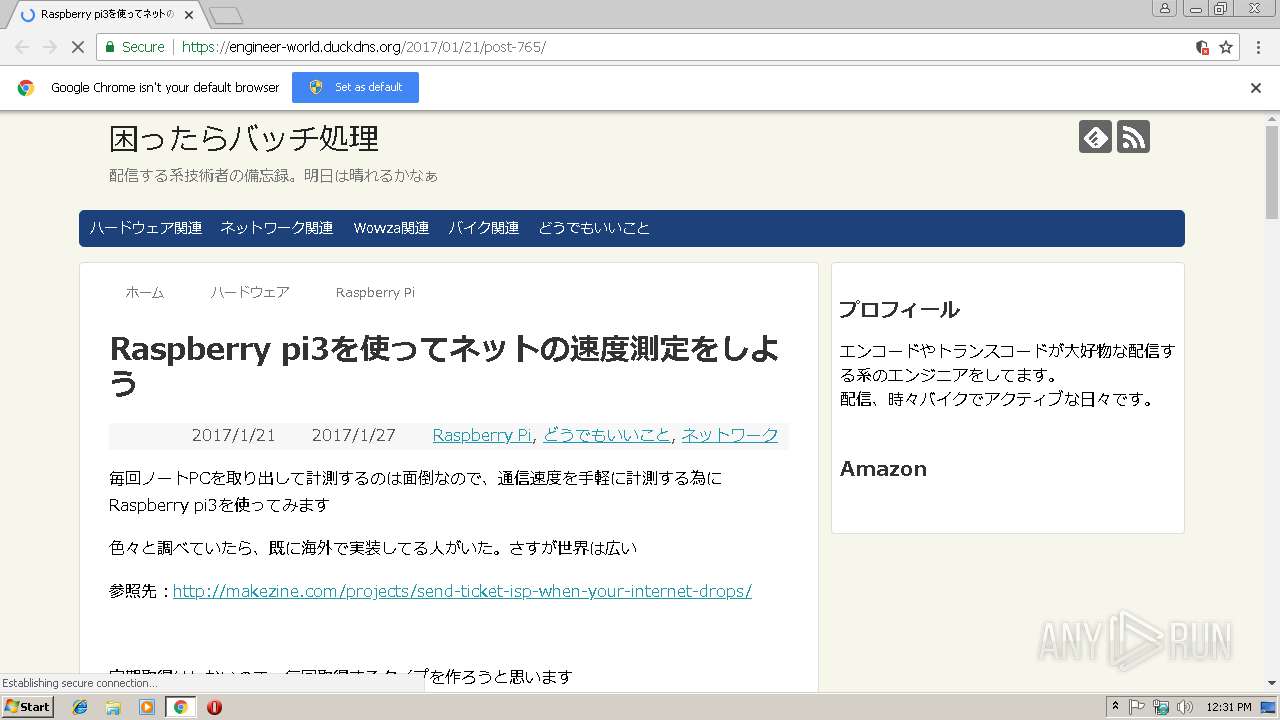Go to ホーム breadcrumb
This screenshot has height=720, width=1280.
145,292
